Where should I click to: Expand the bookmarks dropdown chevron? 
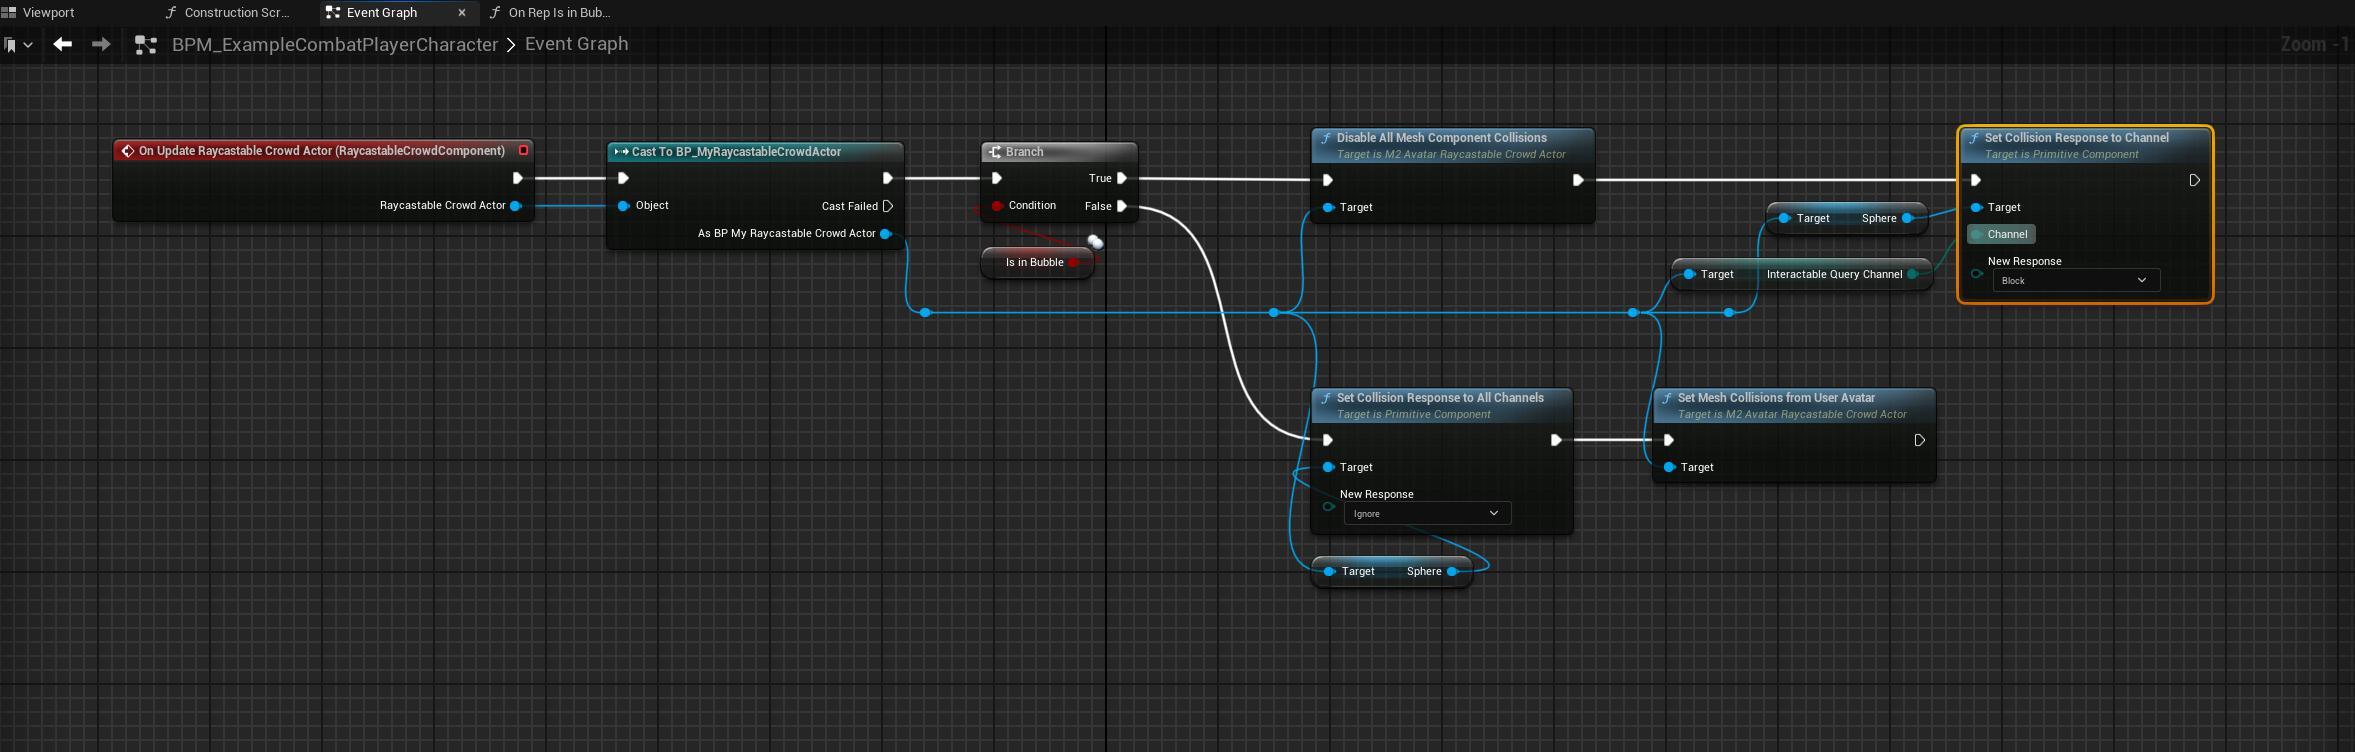click(x=28, y=45)
